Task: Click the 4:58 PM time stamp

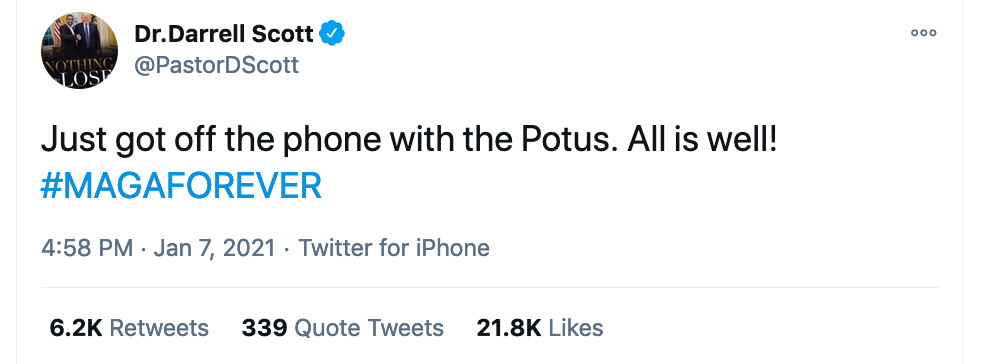Action: click(x=87, y=248)
